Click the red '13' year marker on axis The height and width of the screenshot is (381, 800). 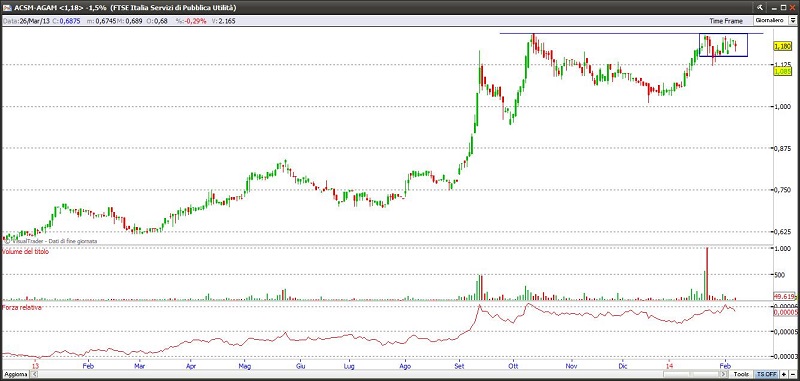pos(35,366)
